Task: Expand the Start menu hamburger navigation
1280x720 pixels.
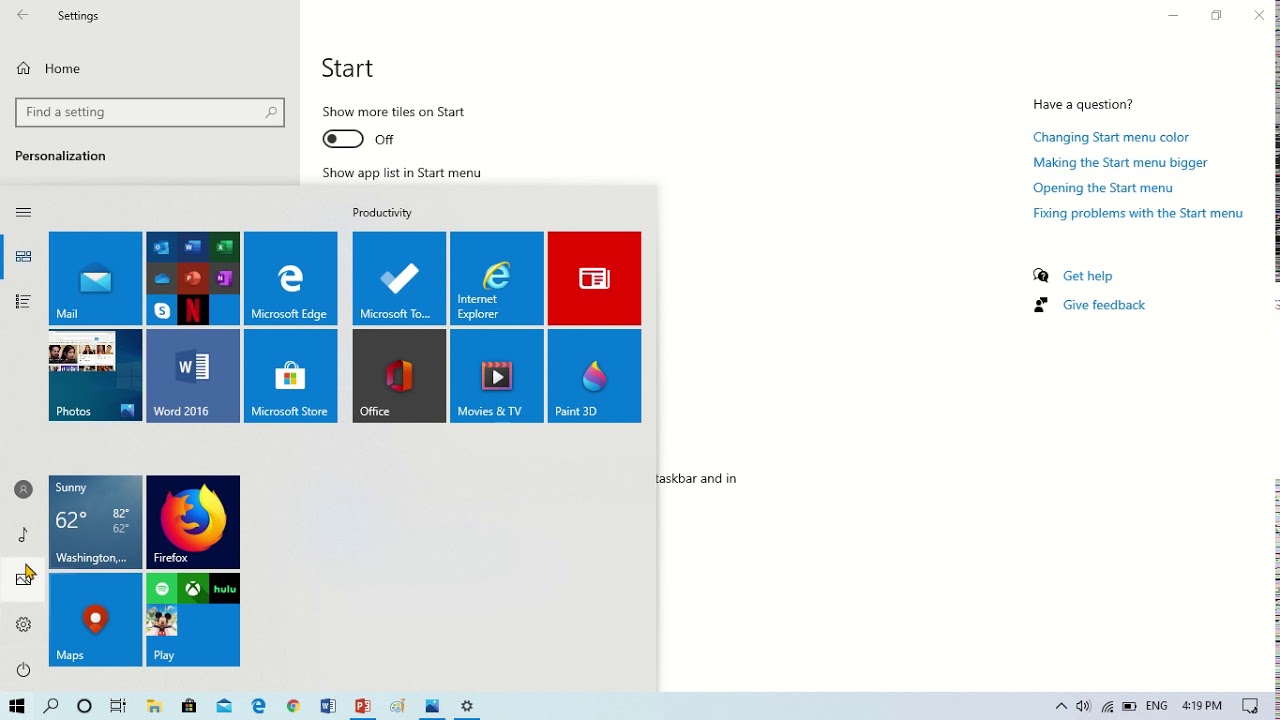Action: [23, 212]
